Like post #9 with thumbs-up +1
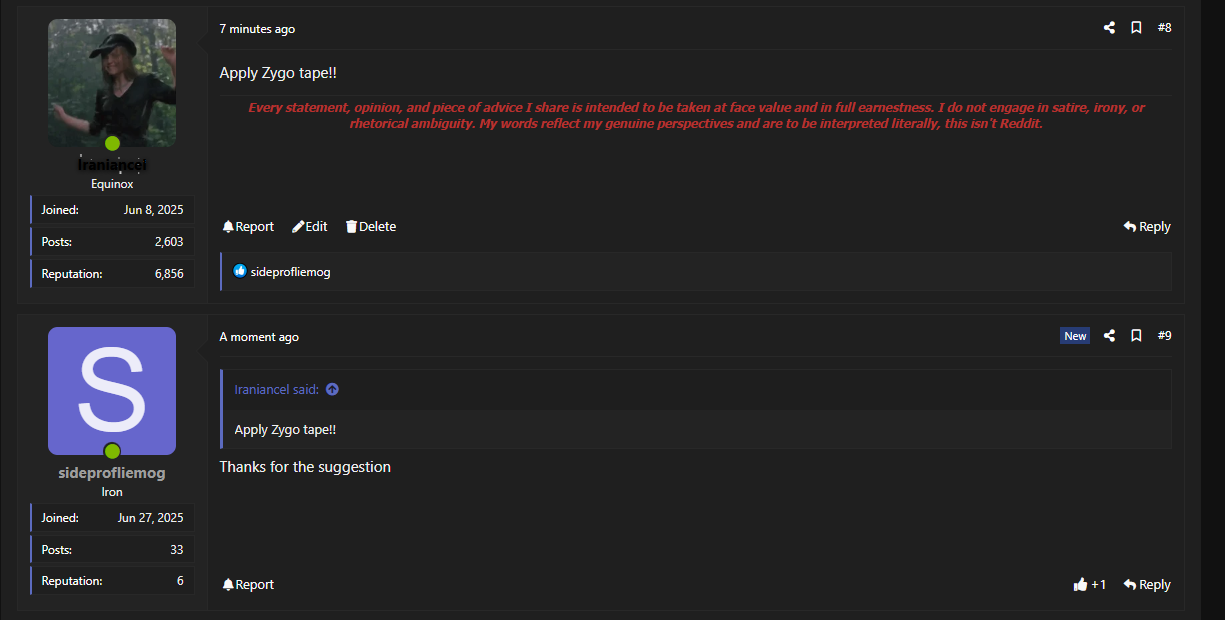 (1089, 584)
